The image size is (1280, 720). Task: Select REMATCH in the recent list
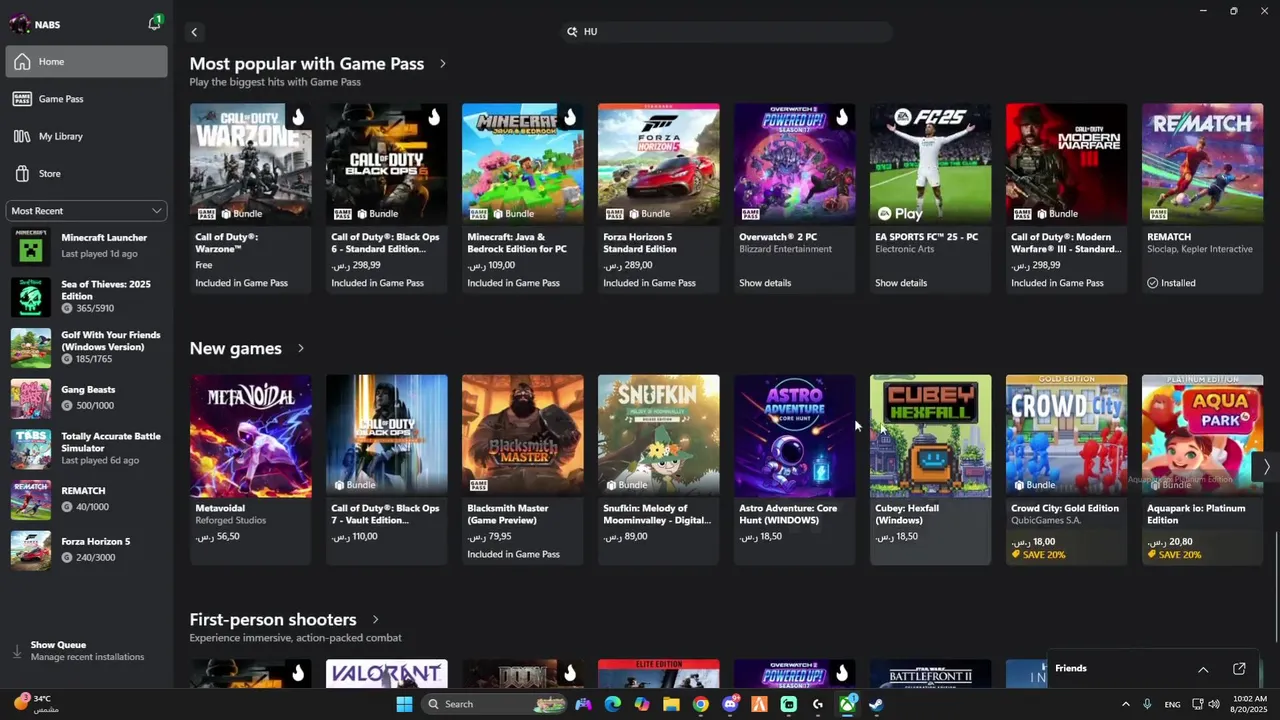point(87,499)
